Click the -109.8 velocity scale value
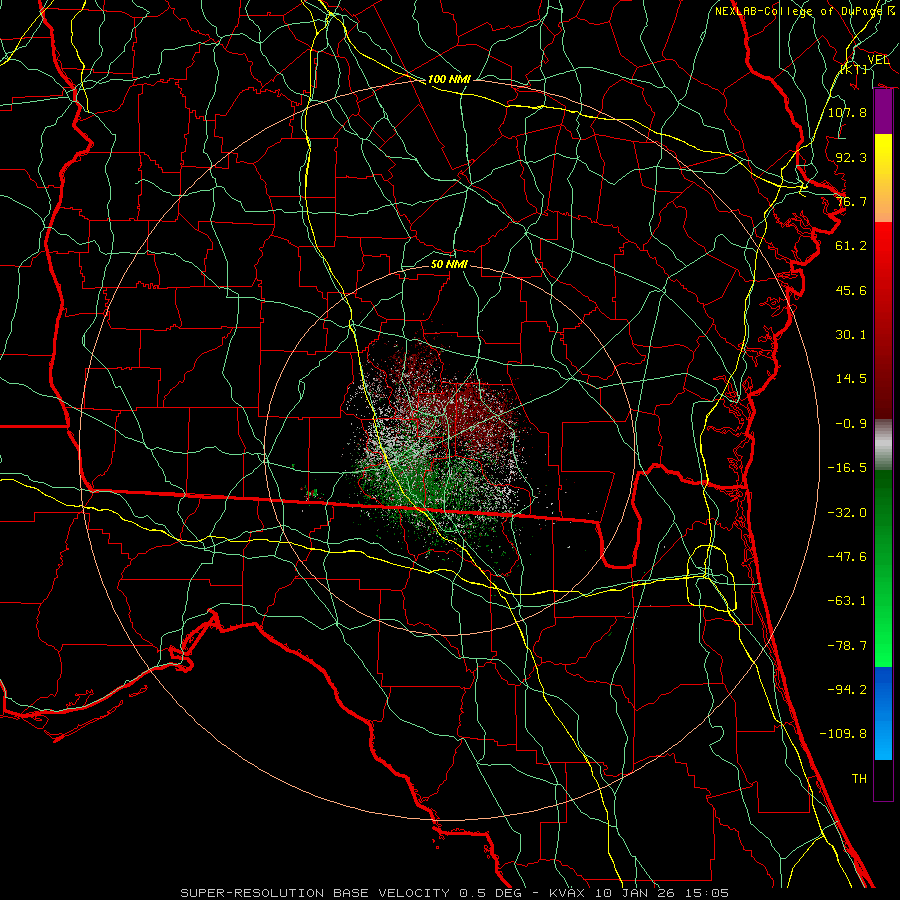 click(843, 734)
